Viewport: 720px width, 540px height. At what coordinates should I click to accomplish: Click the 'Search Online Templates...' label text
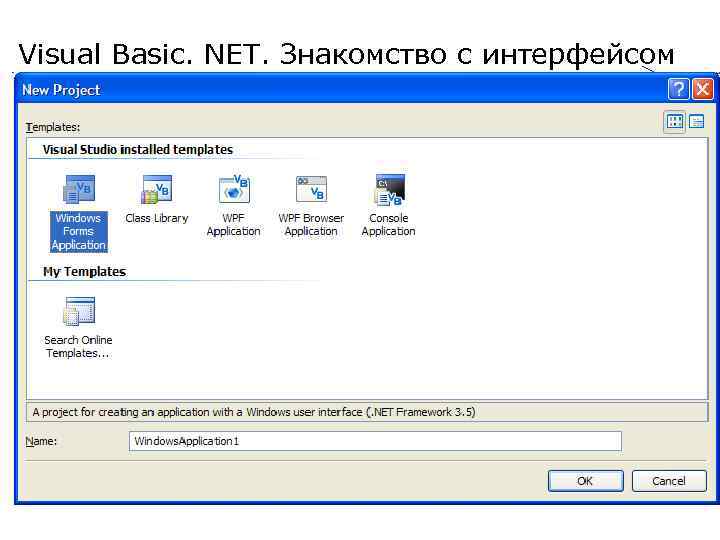tap(79, 347)
